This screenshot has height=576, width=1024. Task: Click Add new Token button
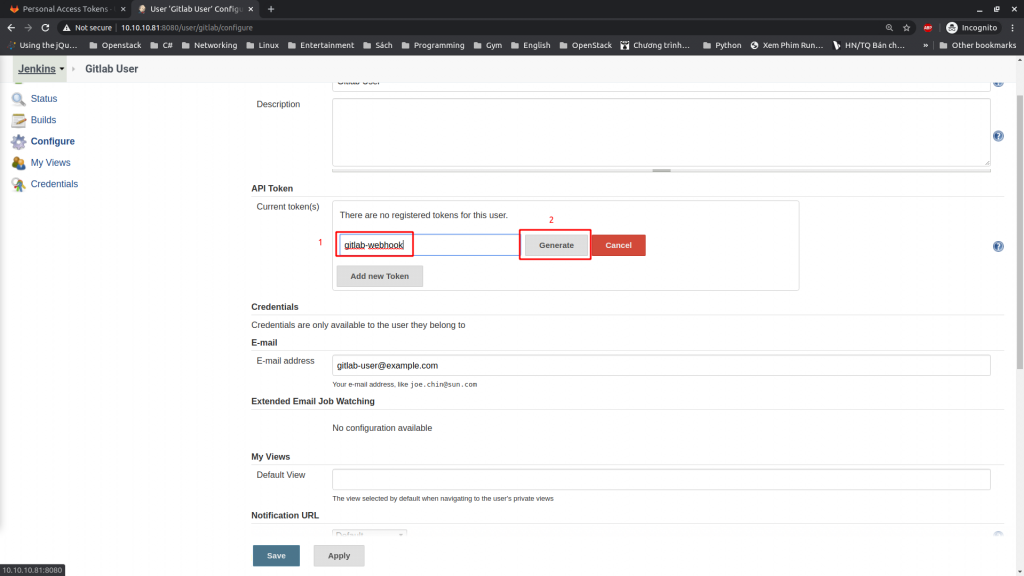[x=379, y=276]
